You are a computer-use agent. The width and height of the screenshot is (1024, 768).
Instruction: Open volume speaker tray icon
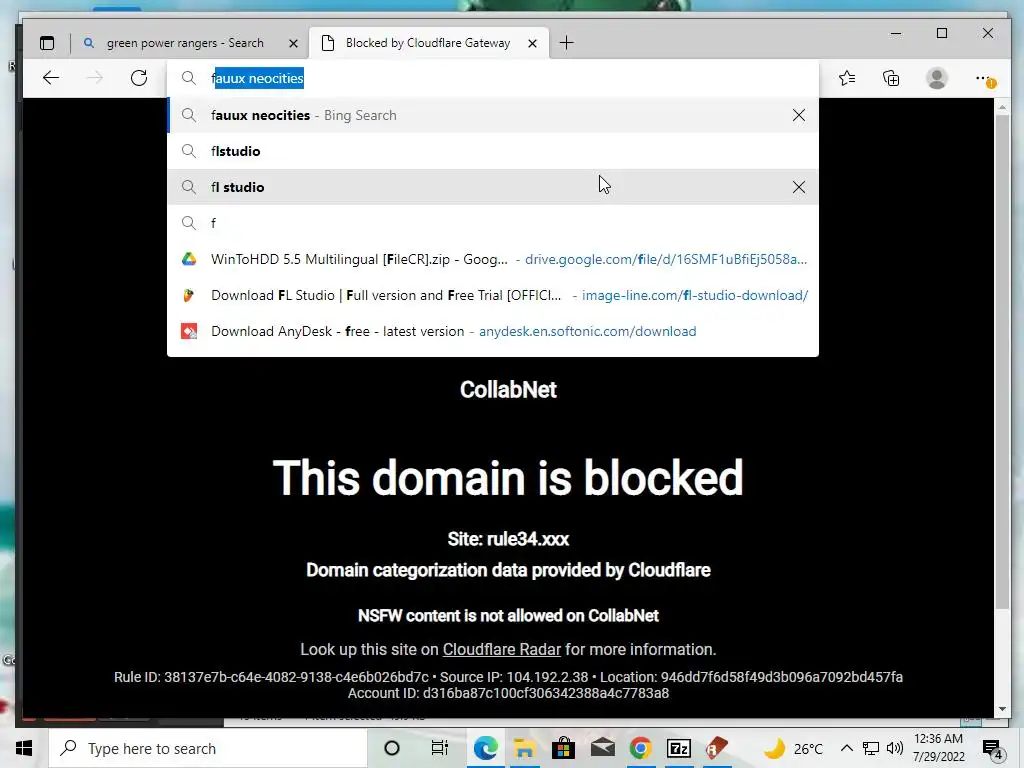pyautogui.click(x=895, y=748)
